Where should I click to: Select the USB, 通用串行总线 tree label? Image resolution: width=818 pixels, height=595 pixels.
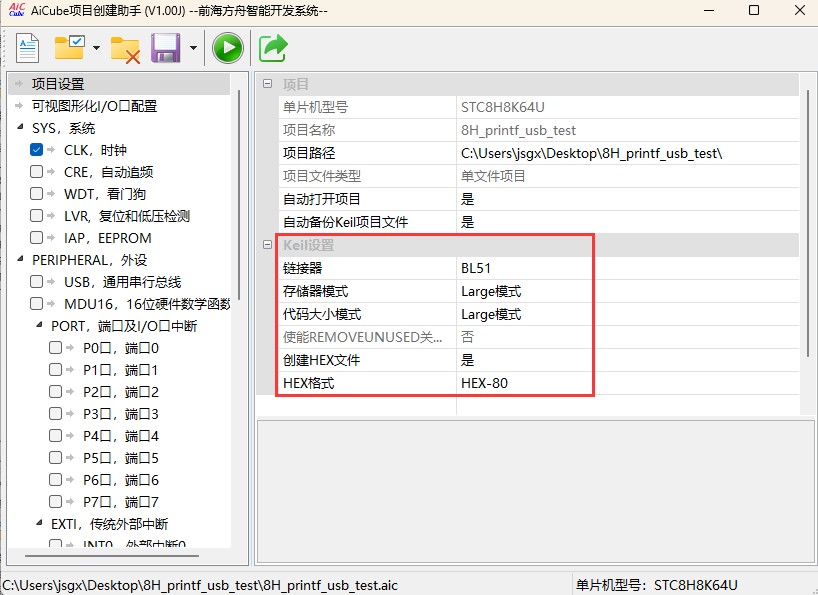[x=123, y=282]
